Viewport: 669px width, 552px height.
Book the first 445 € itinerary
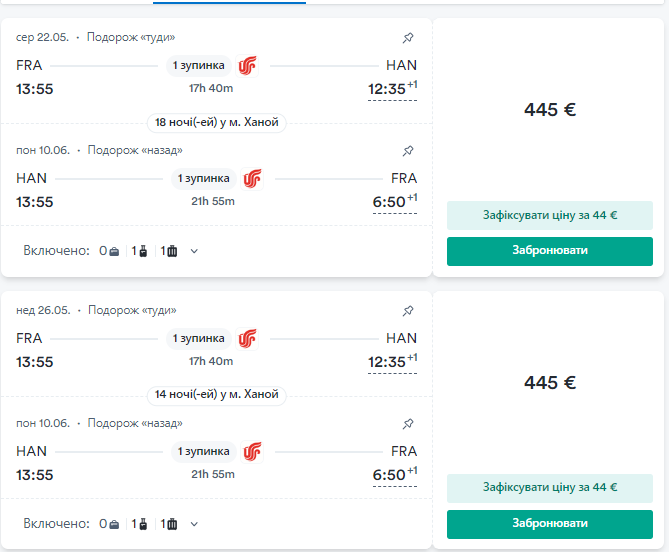click(x=550, y=251)
